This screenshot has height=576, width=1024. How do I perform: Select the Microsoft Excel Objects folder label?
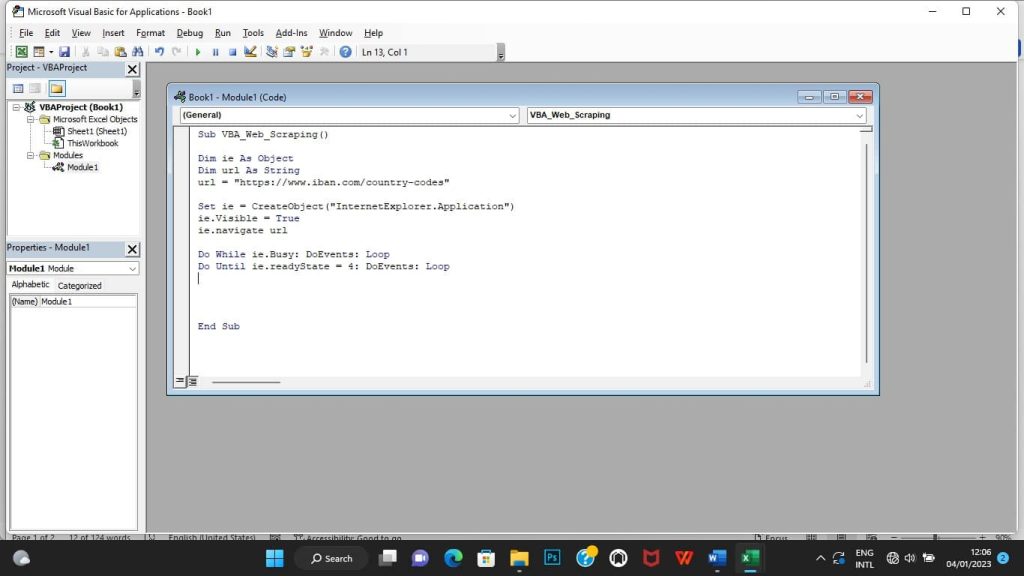95,120
